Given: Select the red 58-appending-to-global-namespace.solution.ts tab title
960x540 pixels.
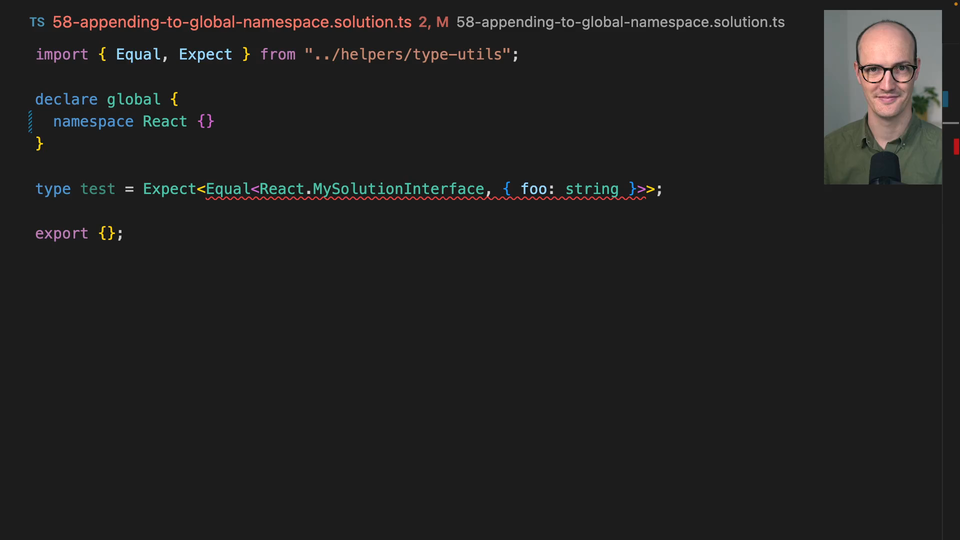Looking at the screenshot, I should 232,22.
